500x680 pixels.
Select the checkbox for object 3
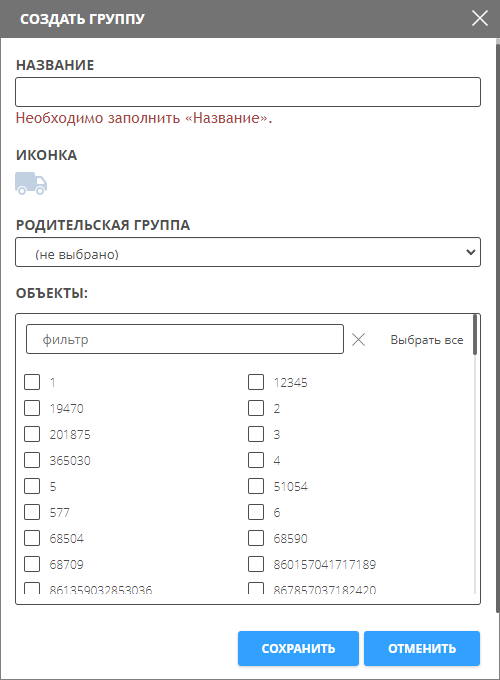[256, 434]
